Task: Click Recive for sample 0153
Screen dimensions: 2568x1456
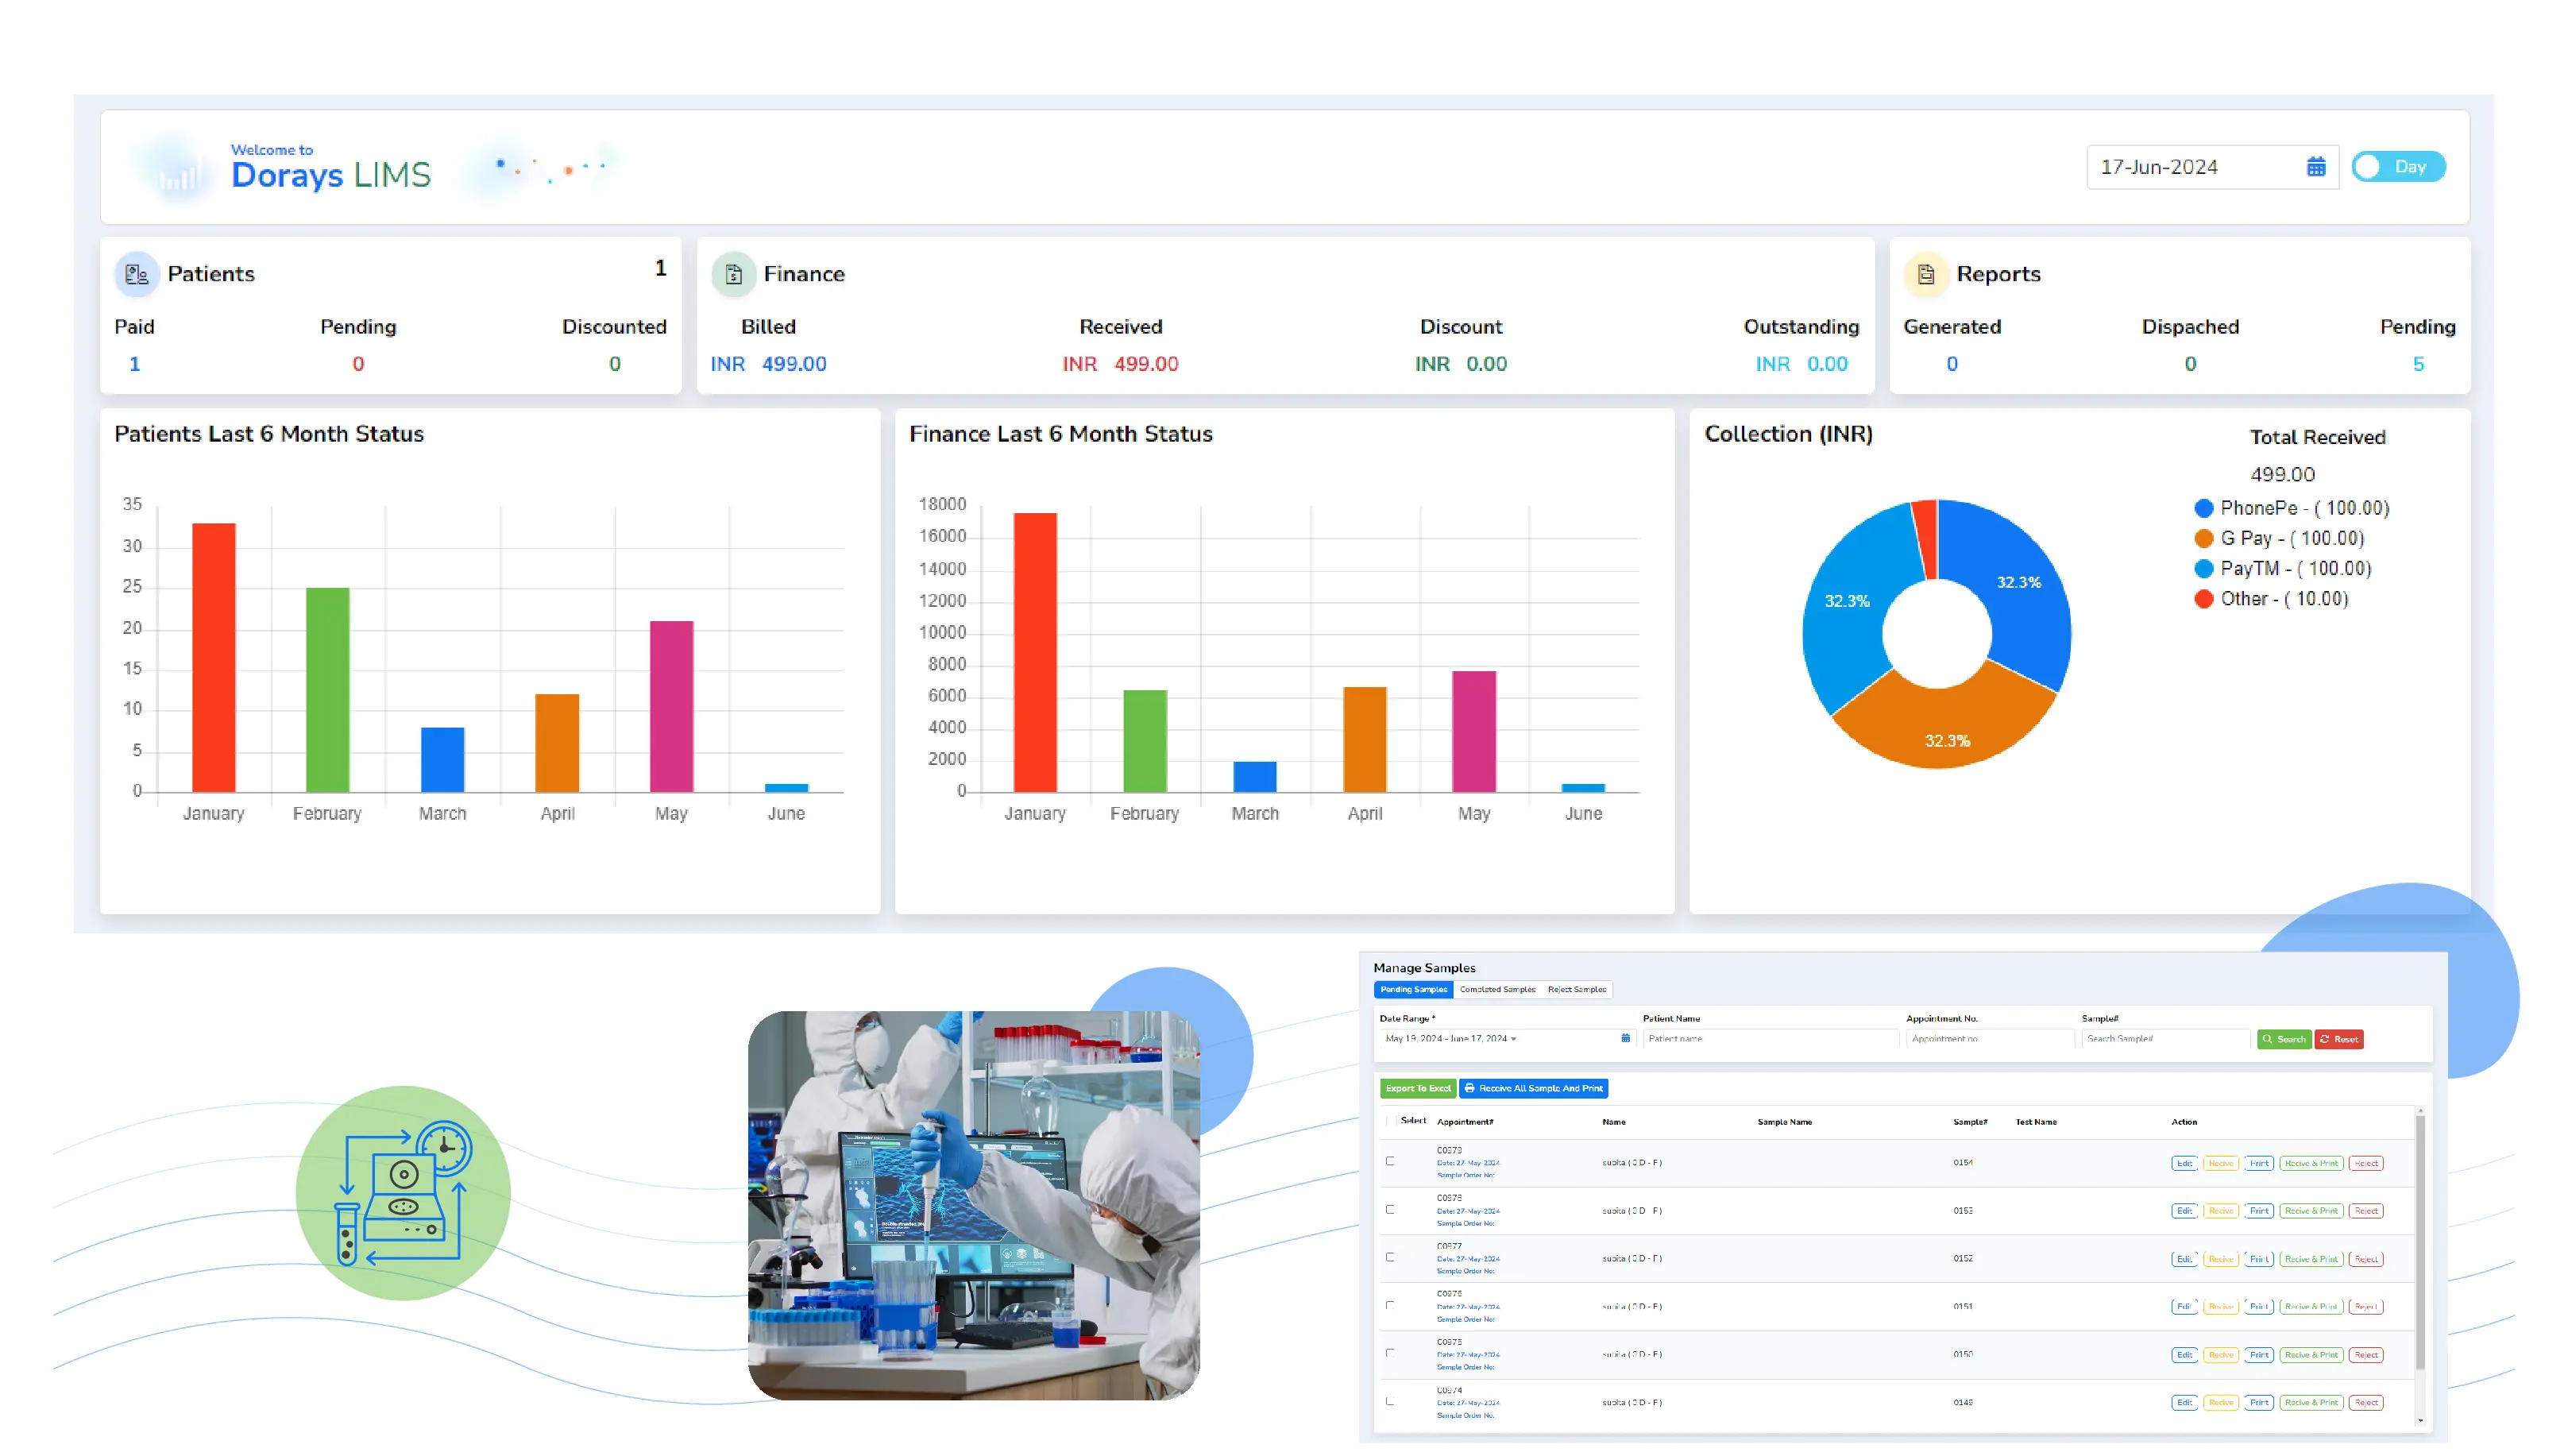Action: (x=2220, y=1211)
